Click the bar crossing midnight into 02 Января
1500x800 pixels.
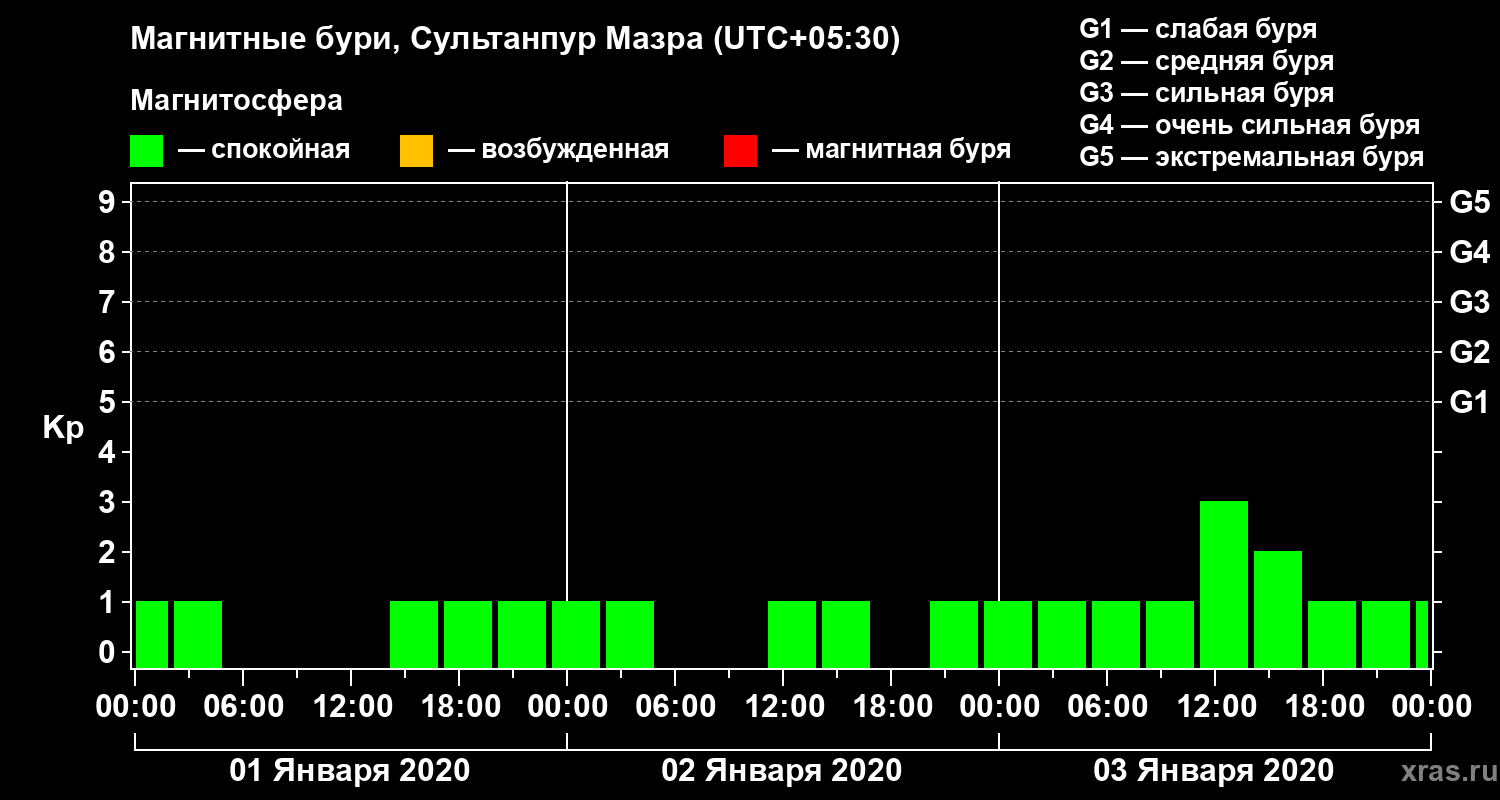pos(576,634)
